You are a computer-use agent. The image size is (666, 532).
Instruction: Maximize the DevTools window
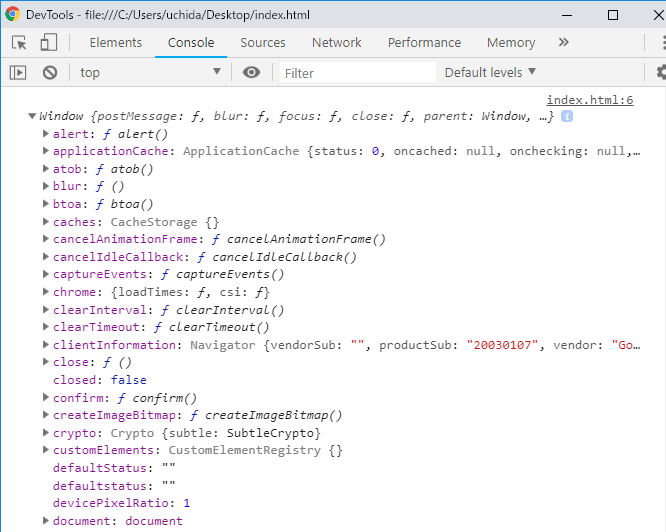[x=612, y=15]
